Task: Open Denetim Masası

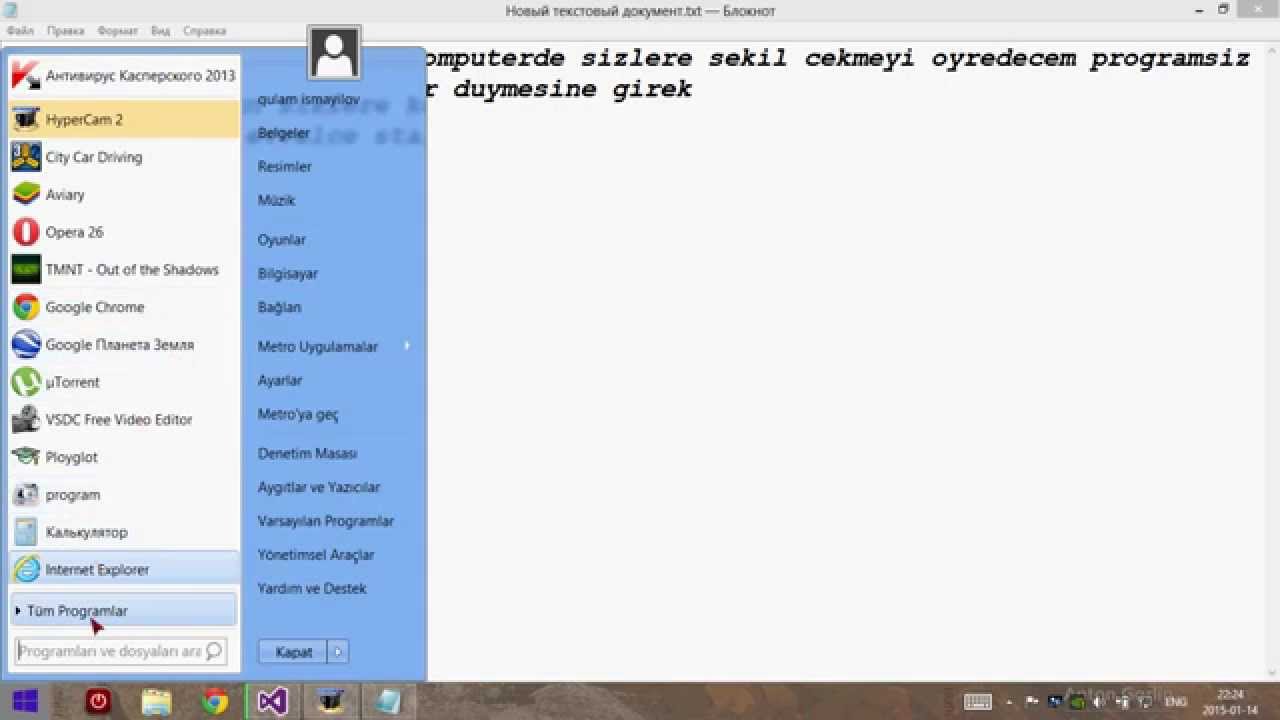Action: click(x=308, y=453)
